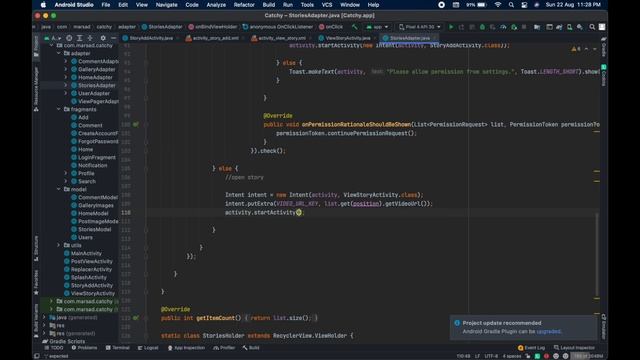Image resolution: width=640 pixels, height=360 pixels.
Task: Expand CommentAdapter class node arrow
Action: 66,61
